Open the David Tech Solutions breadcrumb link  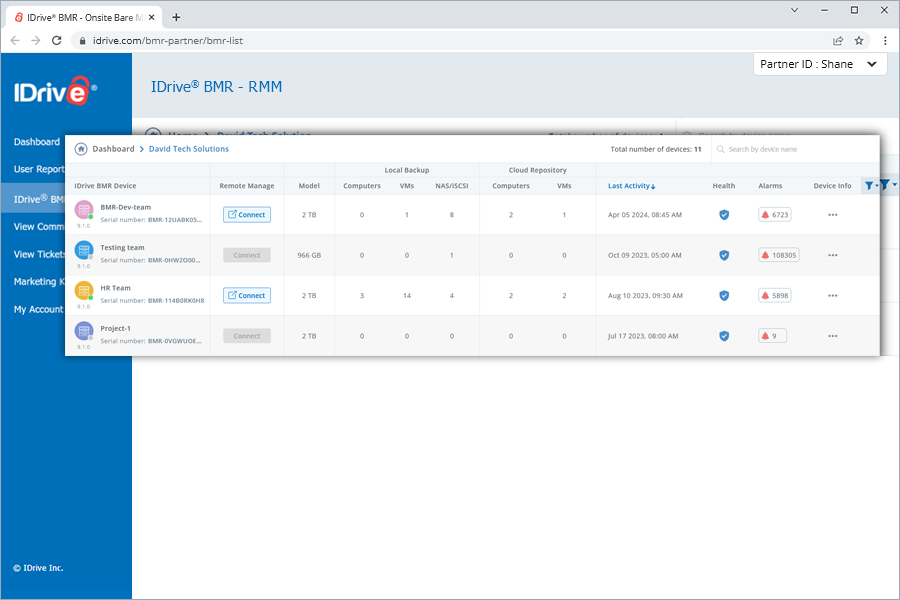[189, 149]
